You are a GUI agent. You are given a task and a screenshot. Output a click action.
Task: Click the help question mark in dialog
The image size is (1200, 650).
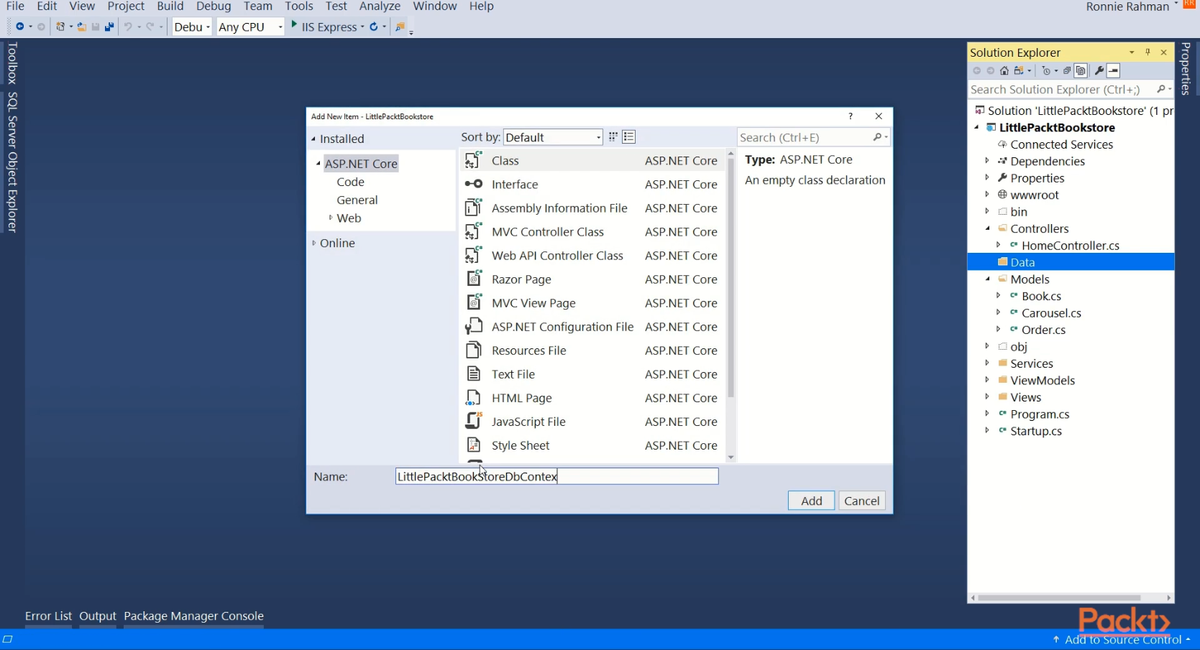851,116
